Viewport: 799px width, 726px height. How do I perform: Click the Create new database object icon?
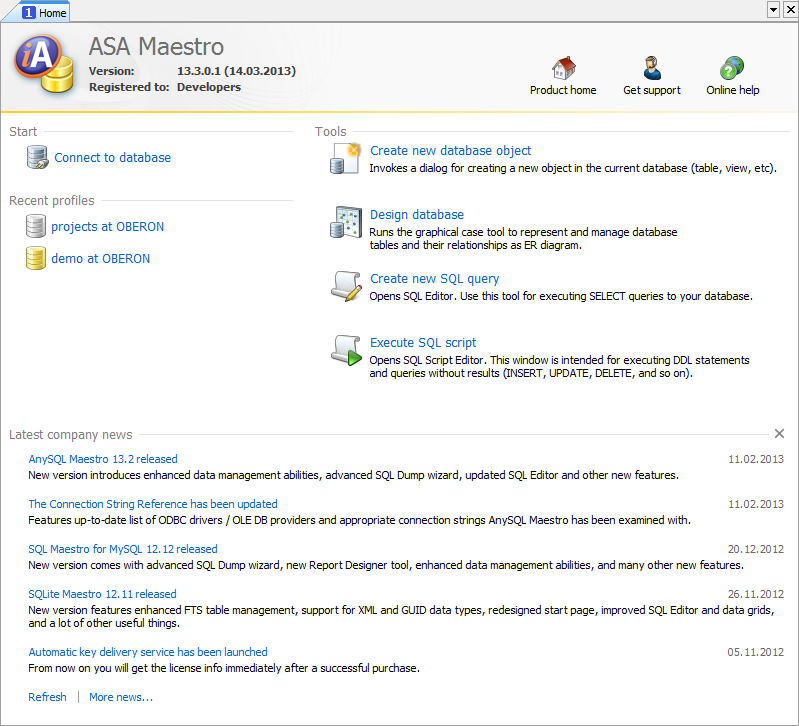(345, 158)
